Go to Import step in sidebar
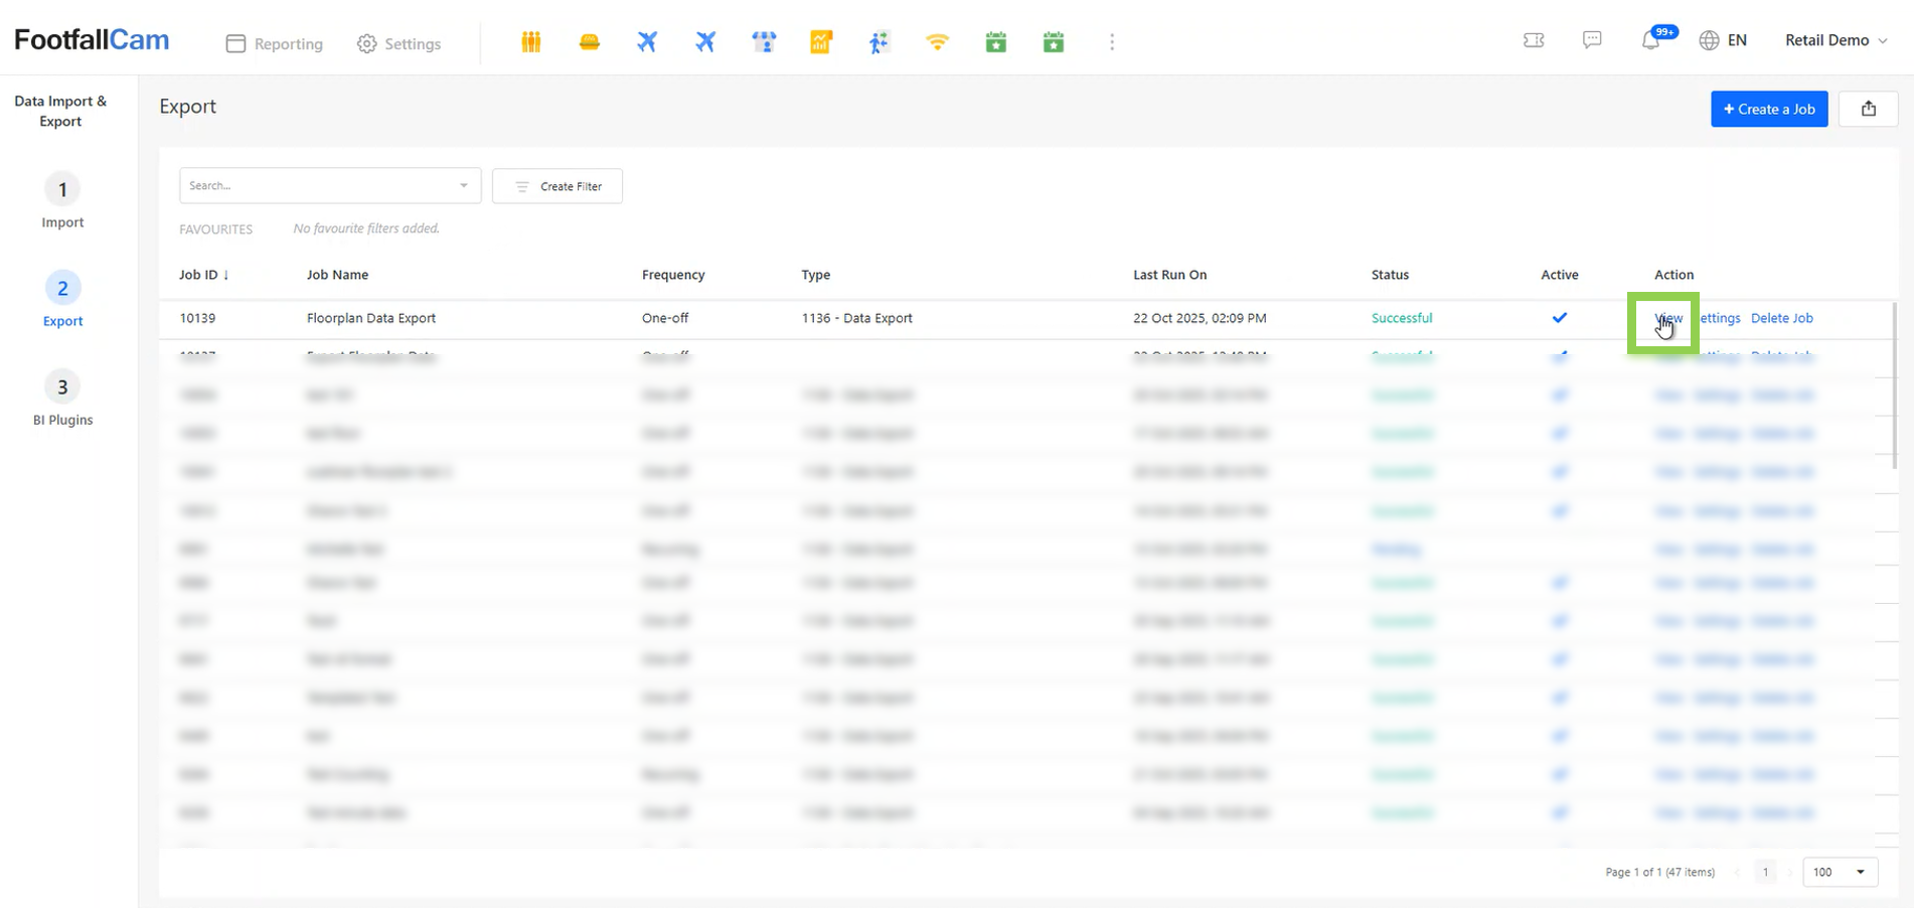 click(62, 201)
